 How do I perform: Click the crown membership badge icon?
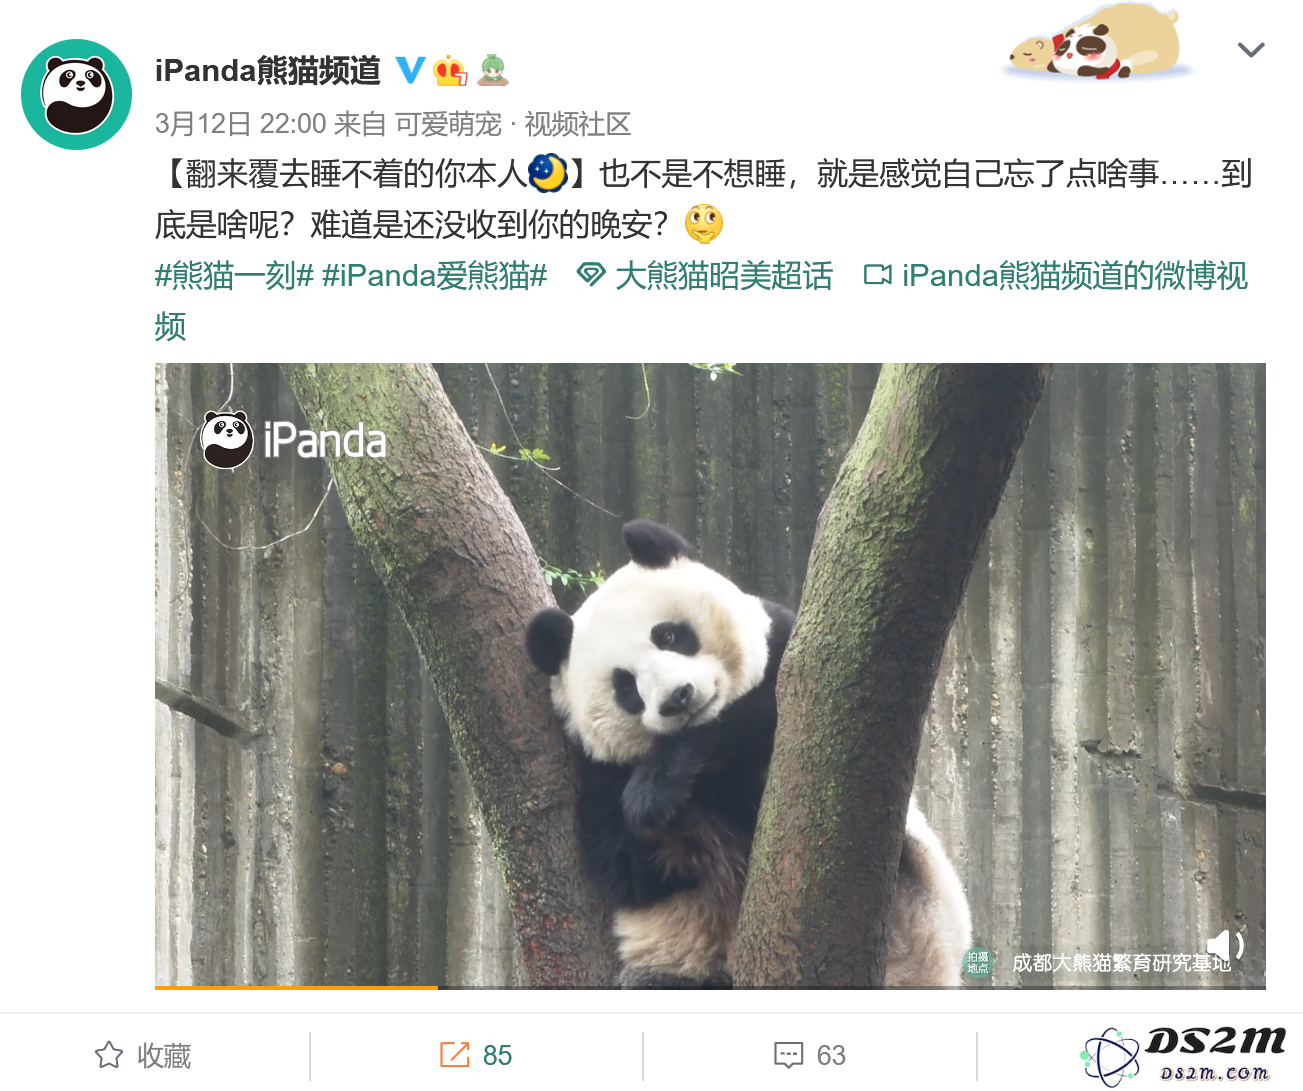coord(451,70)
